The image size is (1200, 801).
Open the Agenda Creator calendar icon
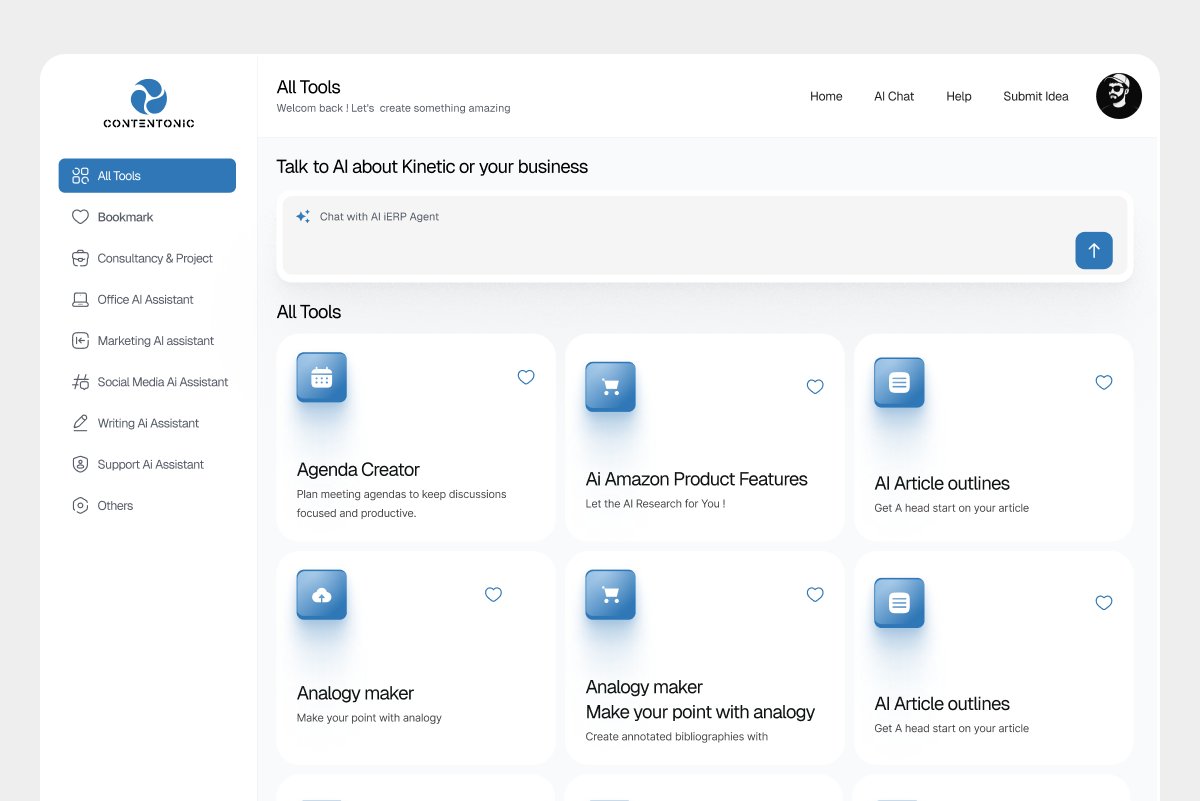pyautogui.click(x=321, y=377)
